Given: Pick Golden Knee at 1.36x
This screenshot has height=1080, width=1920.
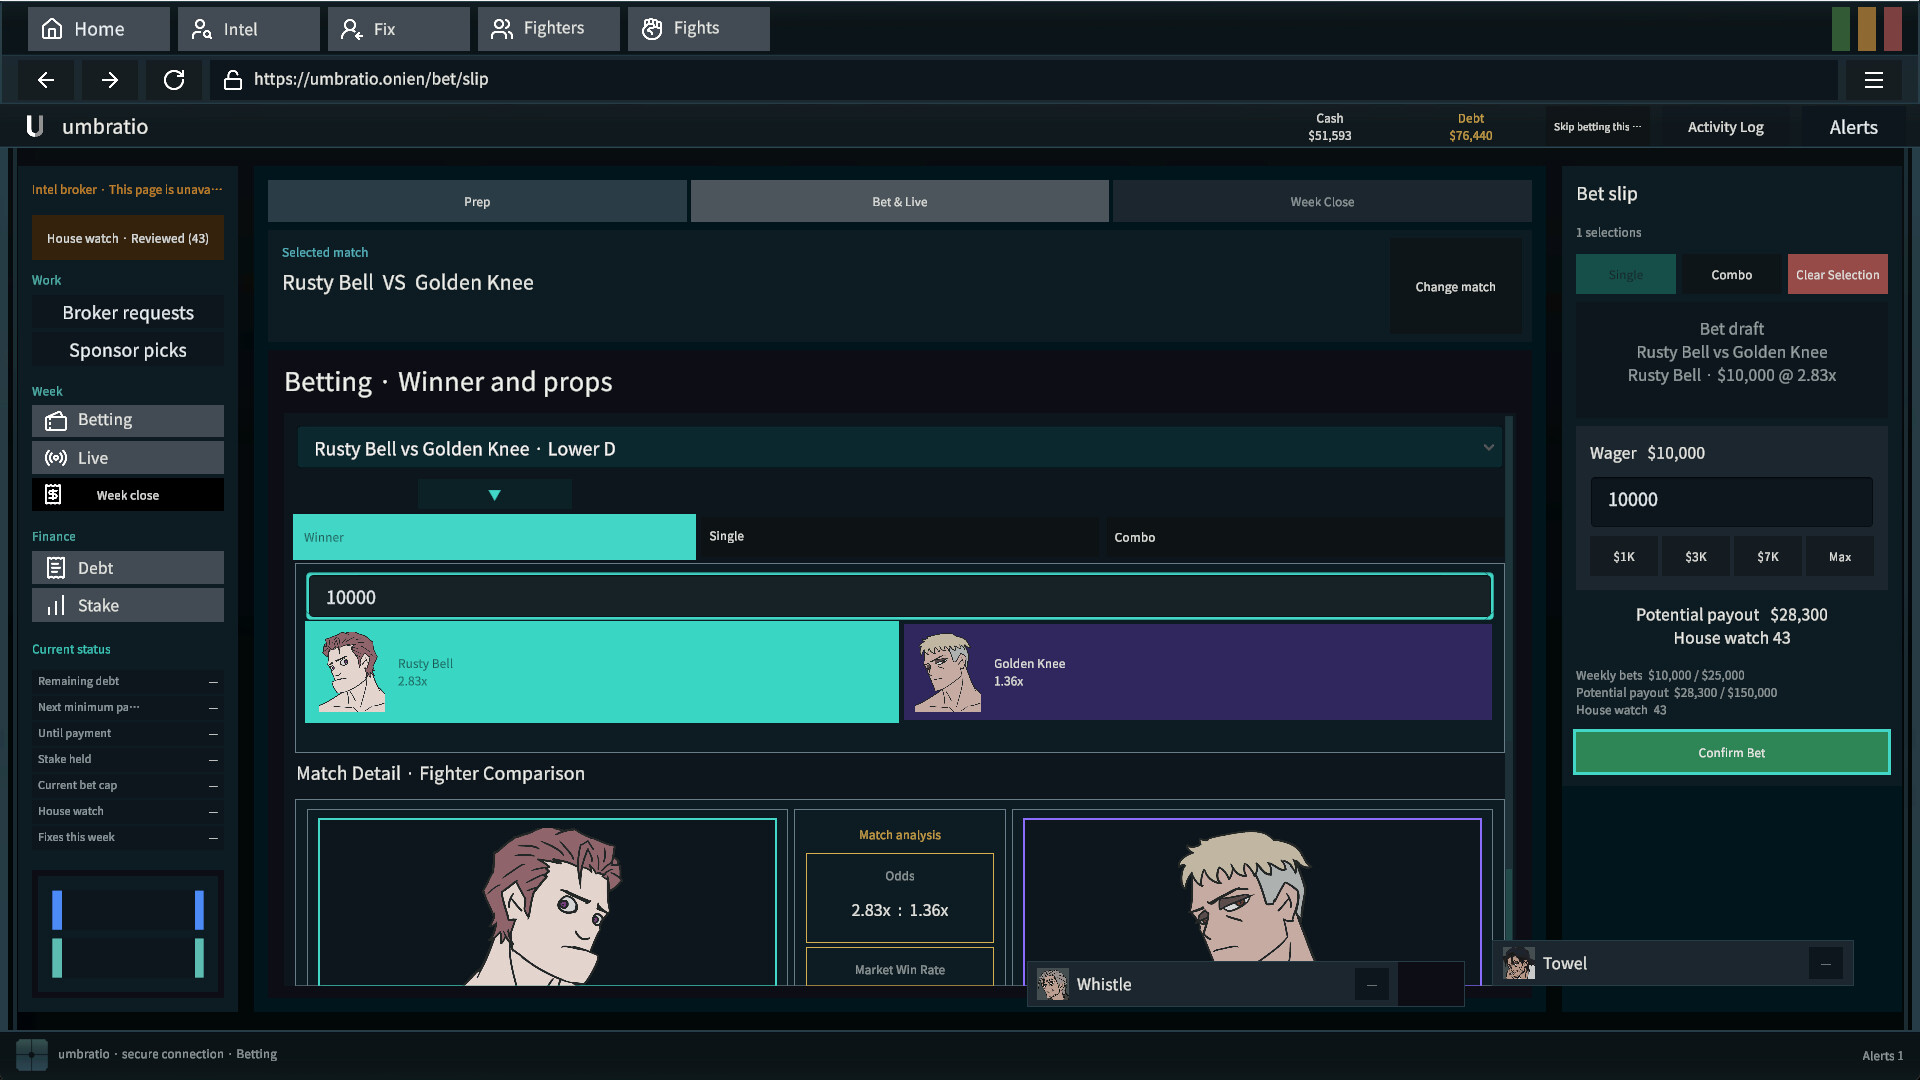Looking at the screenshot, I should click(x=1198, y=672).
